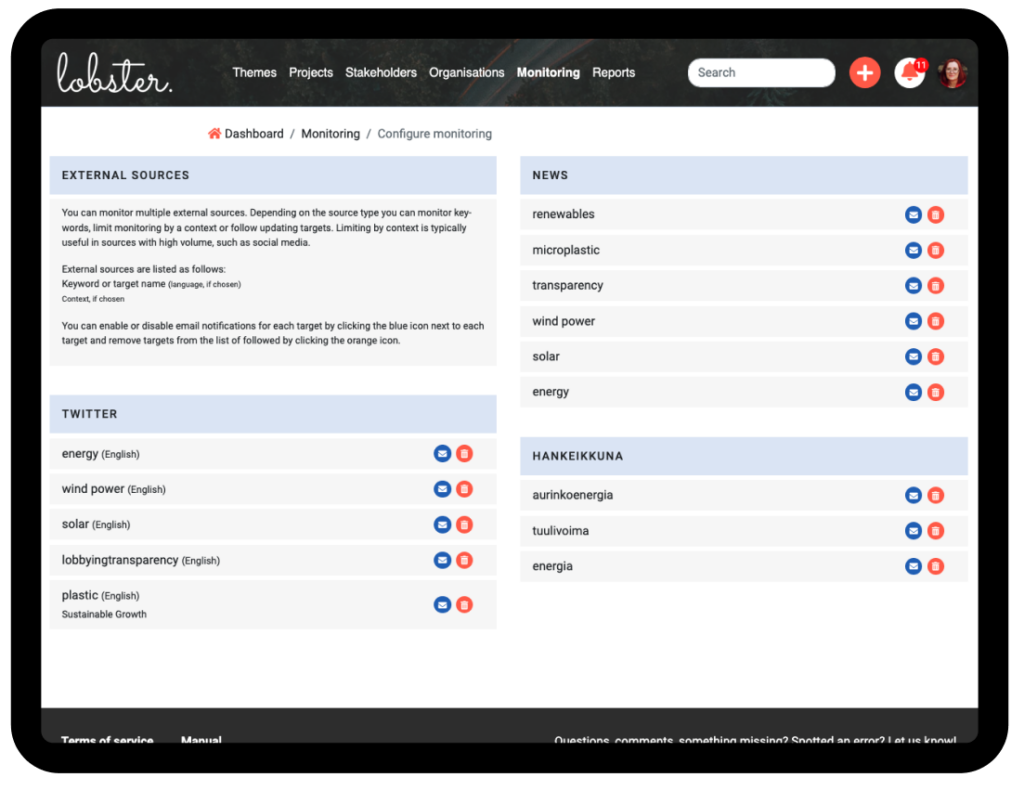The height and width of the screenshot is (790, 1024).
Task: Open the Organisations menu
Action: point(466,72)
